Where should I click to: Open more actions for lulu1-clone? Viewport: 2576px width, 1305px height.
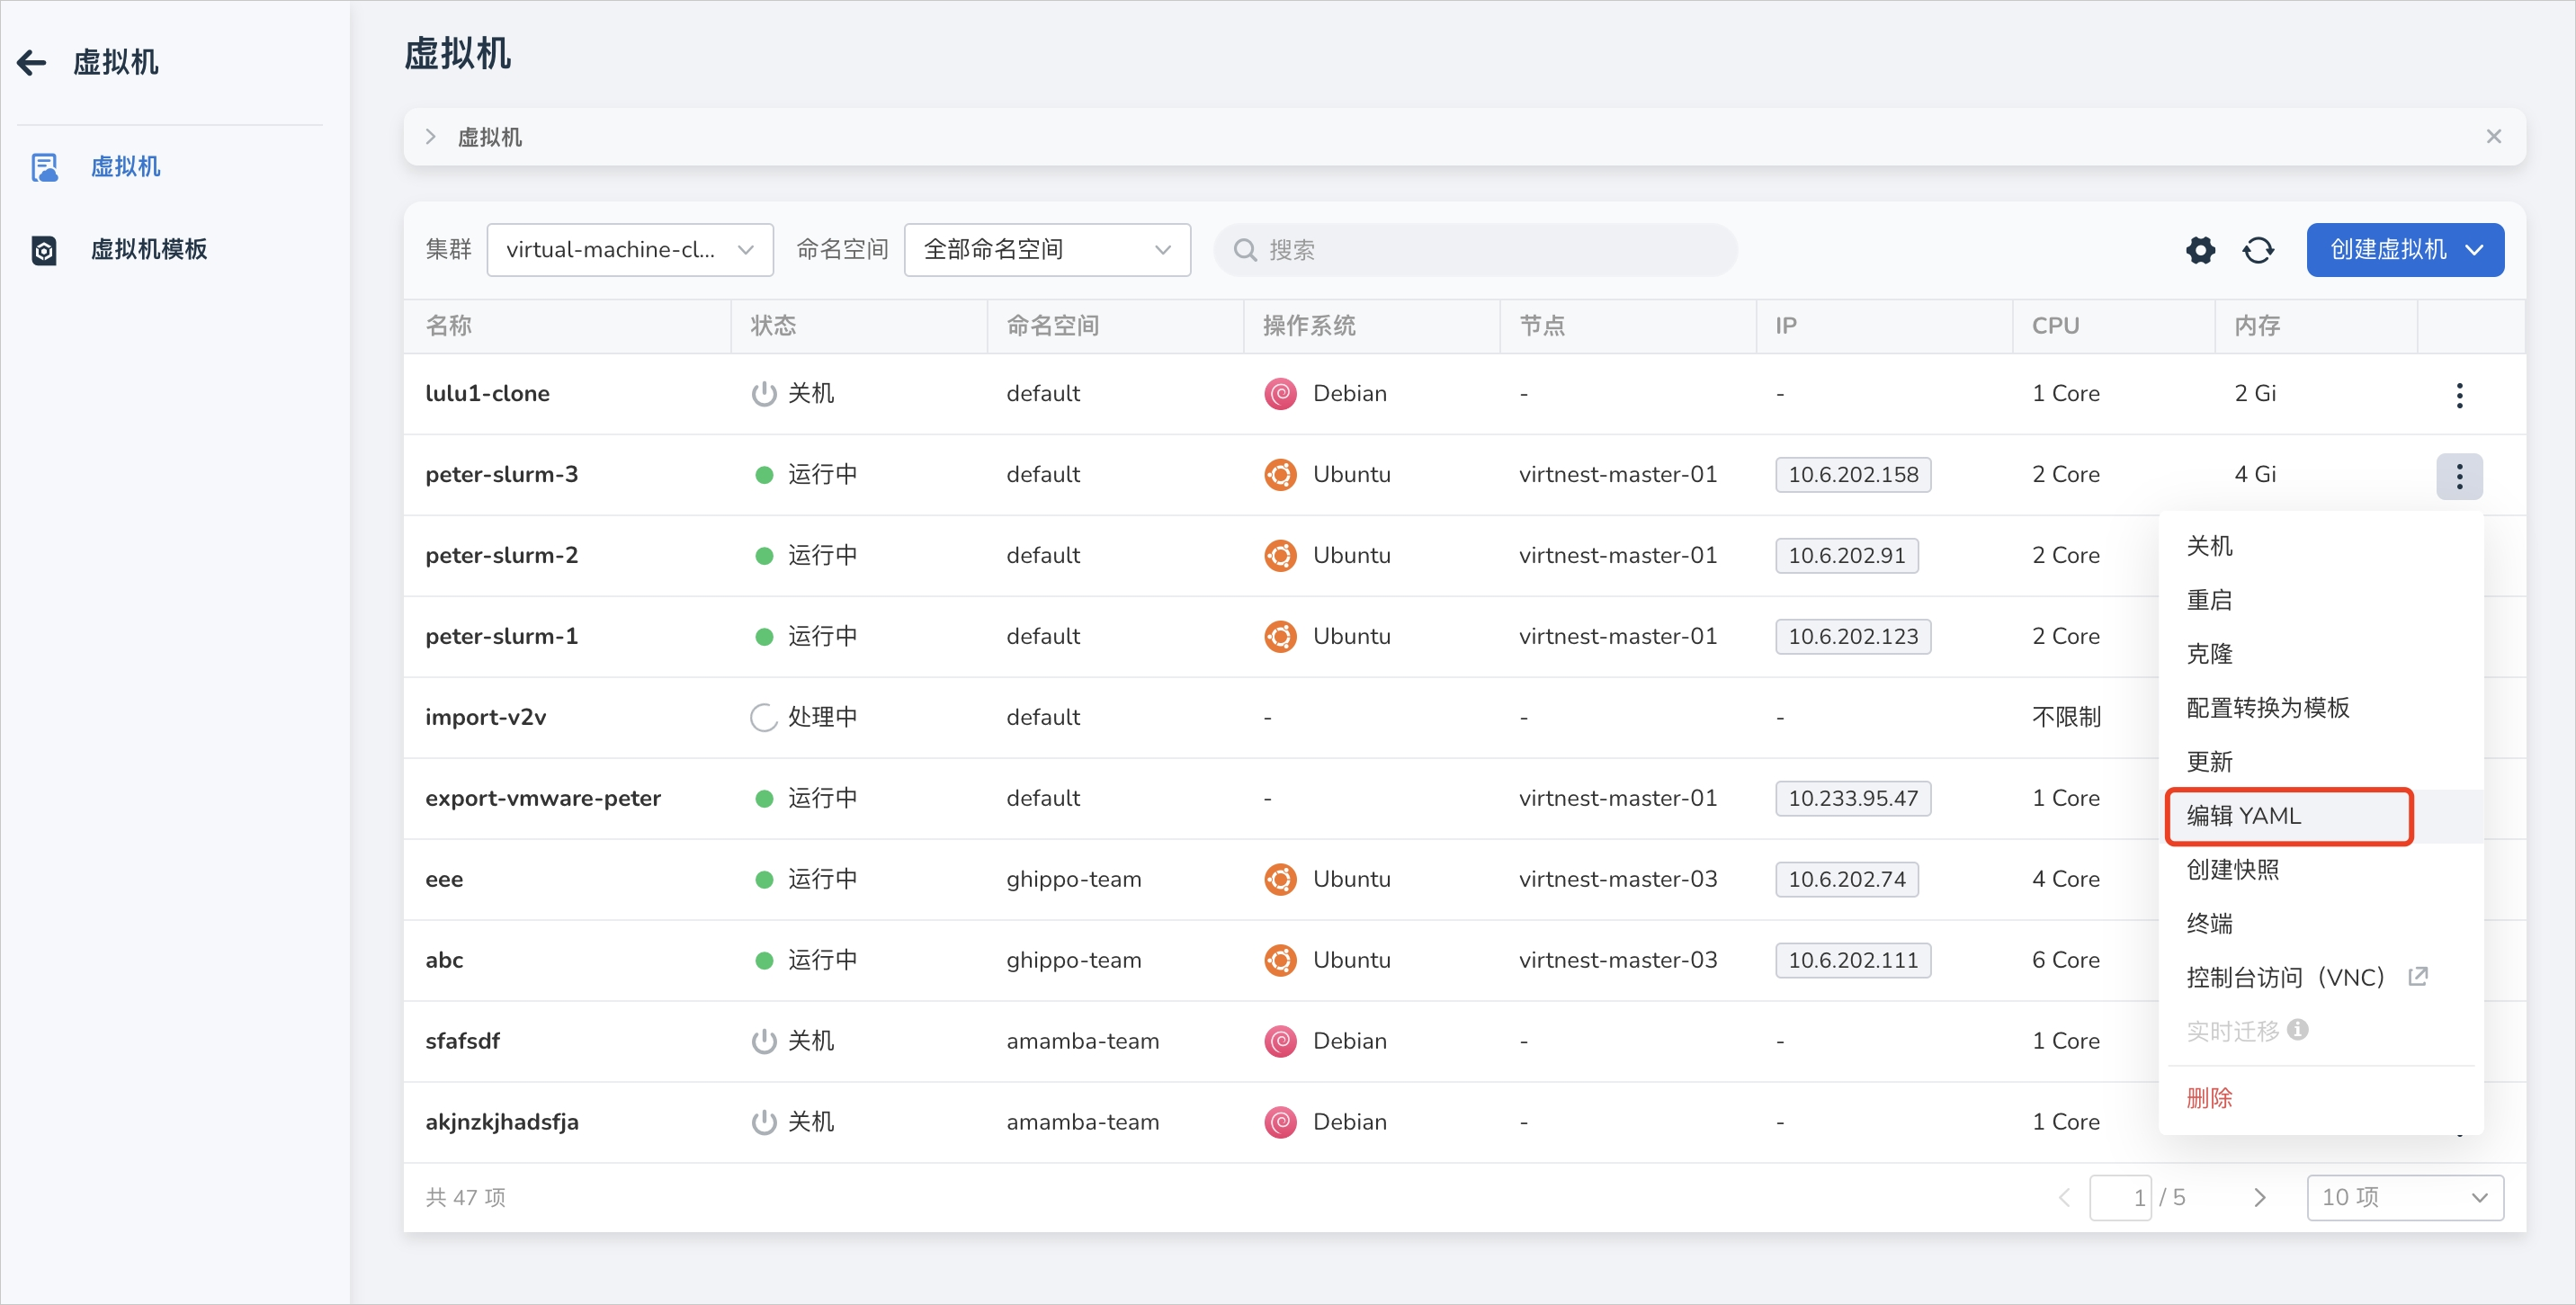coord(2459,395)
